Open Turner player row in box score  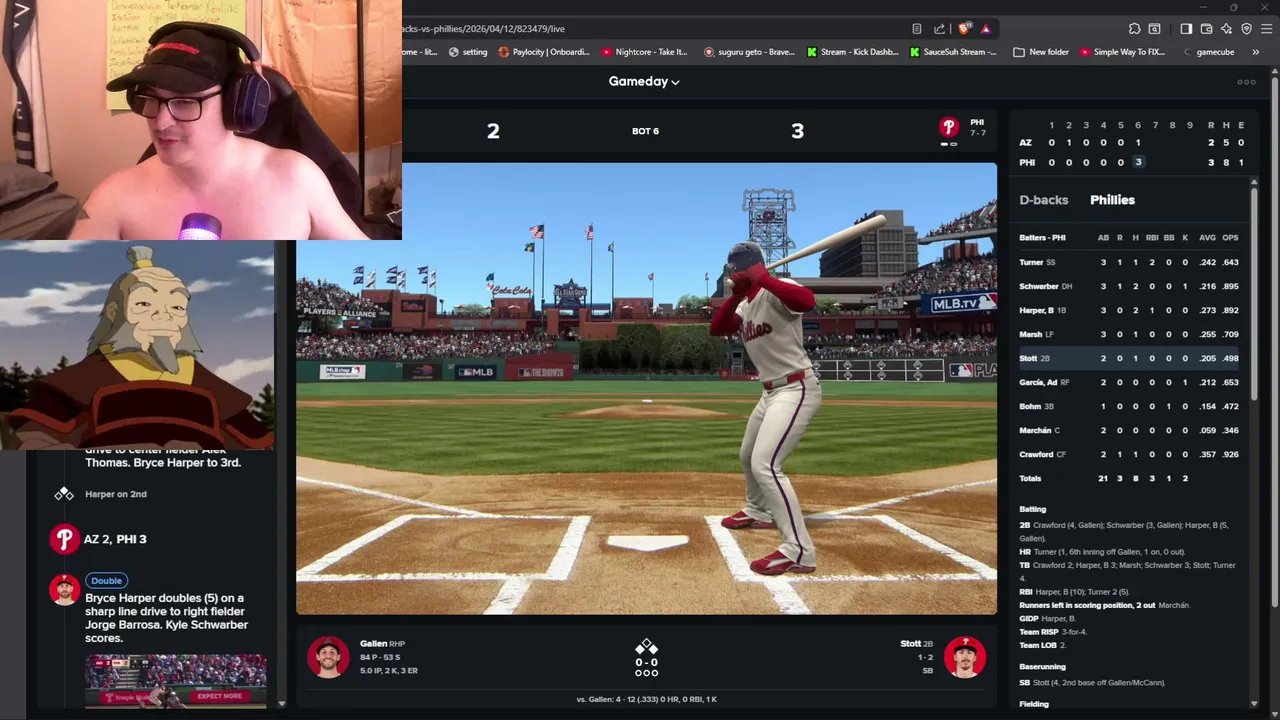coord(1130,262)
